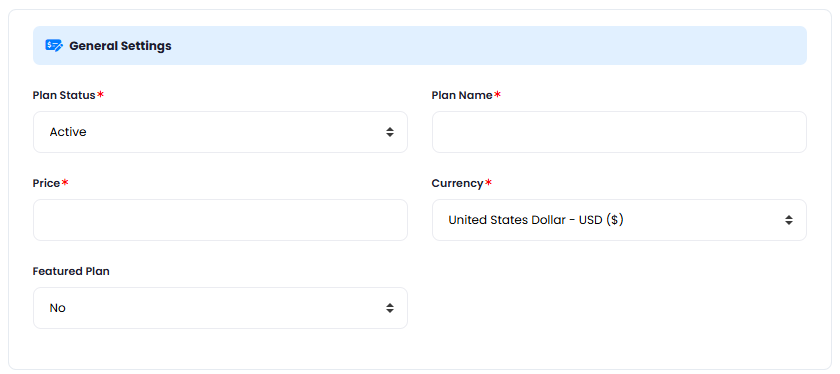Viewport: 840px width, 374px height.
Task: Click the Featured Plan dropdown arrow icon
Action: click(x=390, y=308)
